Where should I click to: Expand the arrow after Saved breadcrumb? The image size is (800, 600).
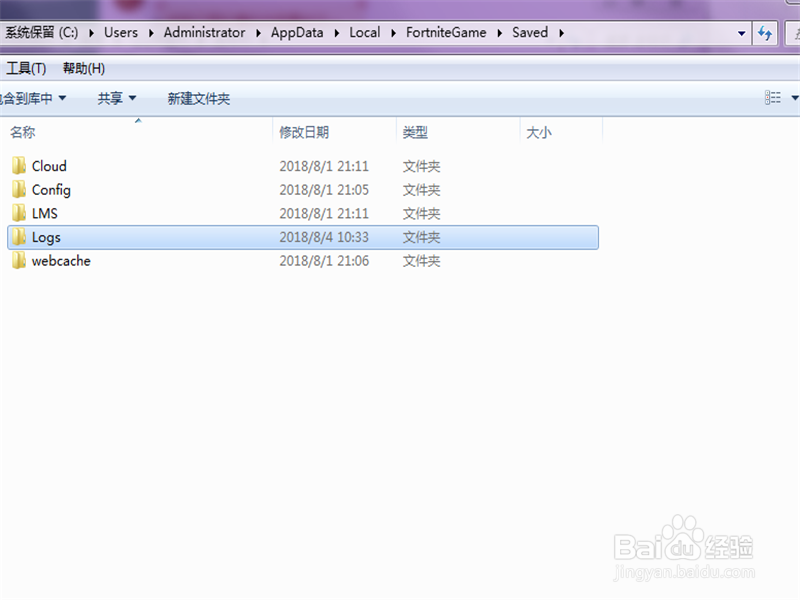tap(561, 33)
